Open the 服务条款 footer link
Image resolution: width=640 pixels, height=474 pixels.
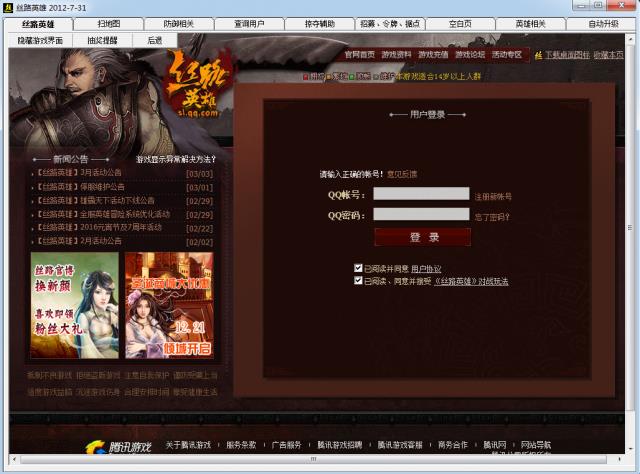point(241,445)
